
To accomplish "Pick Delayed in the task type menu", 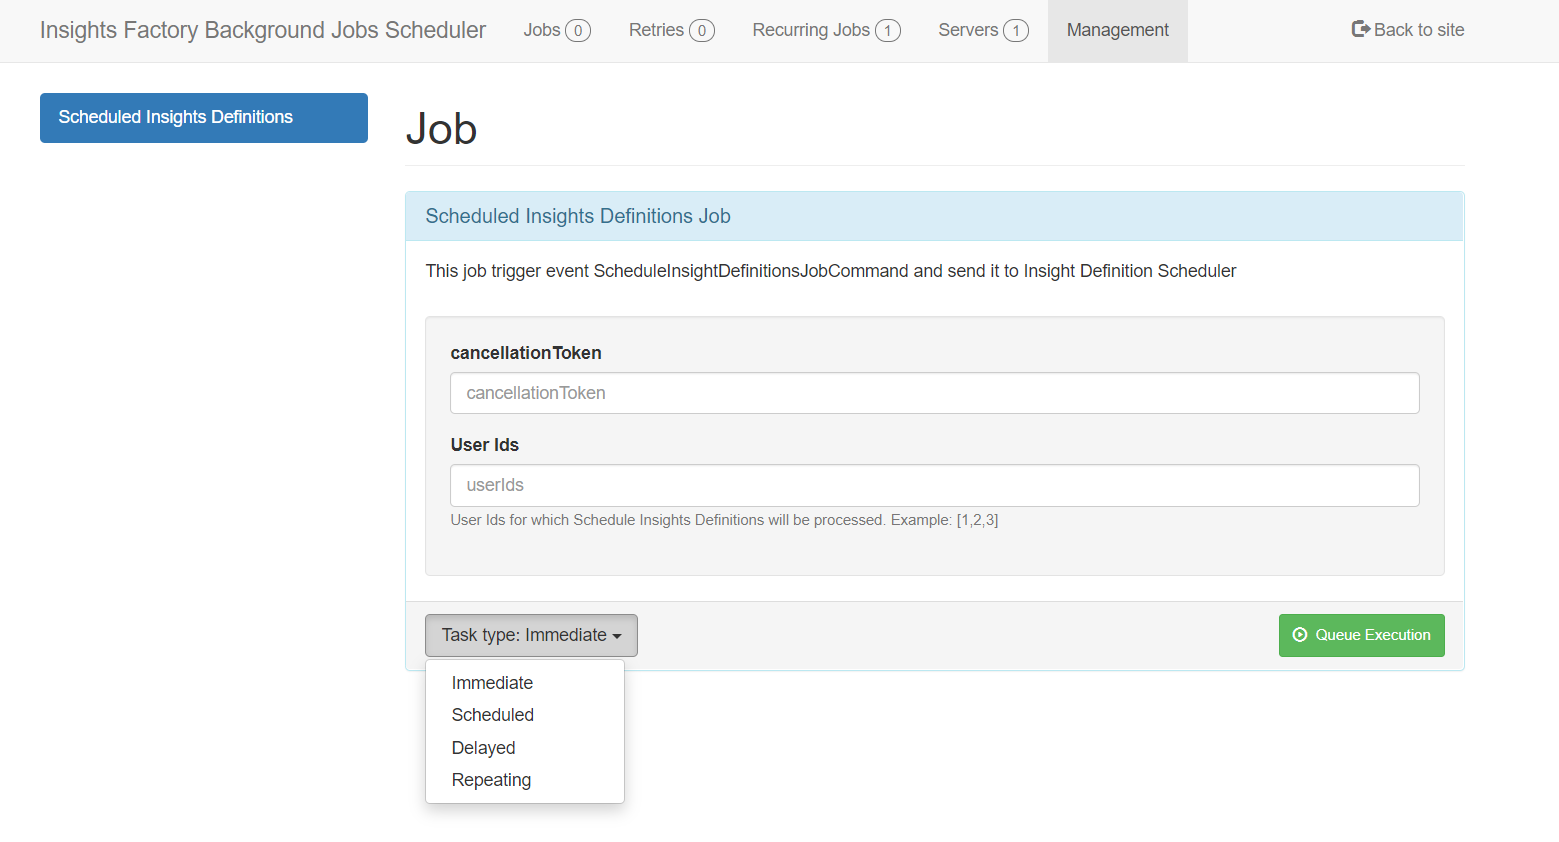I will click(x=483, y=748).
